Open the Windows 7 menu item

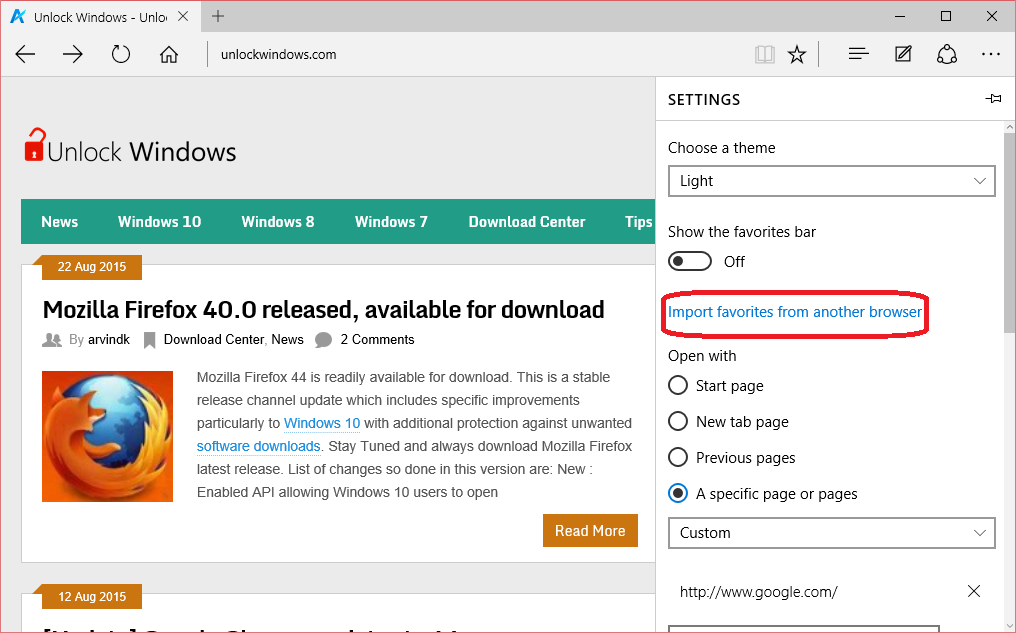[x=391, y=222]
